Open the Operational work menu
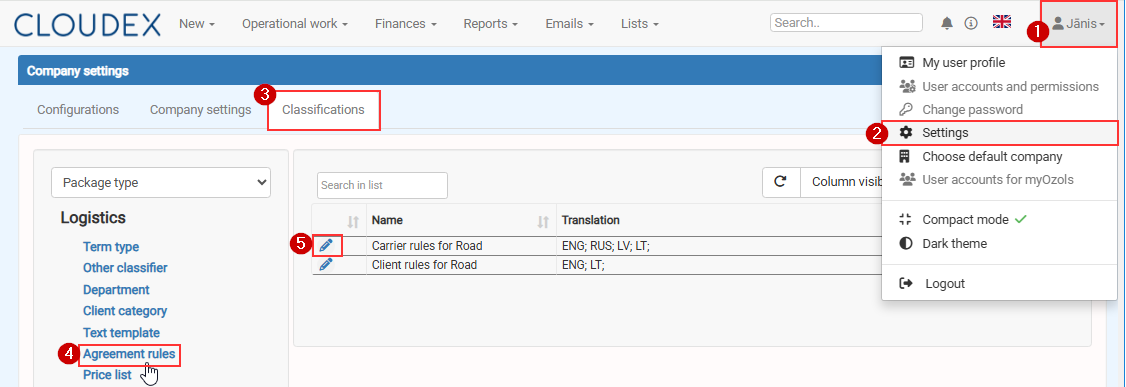The width and height of the screenshot is (1126, 387). point(294,24)
